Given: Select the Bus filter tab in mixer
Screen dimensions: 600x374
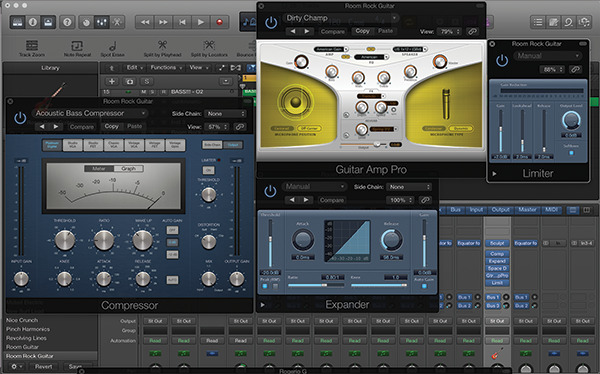Looking at the screenshot, I should [x=455, y=210].
